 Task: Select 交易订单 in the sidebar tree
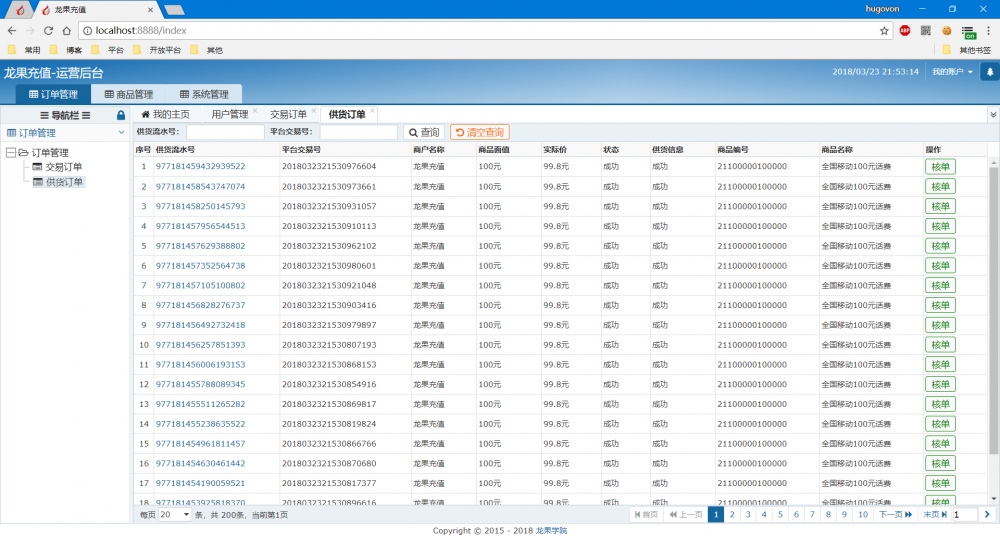pos(64,167)
